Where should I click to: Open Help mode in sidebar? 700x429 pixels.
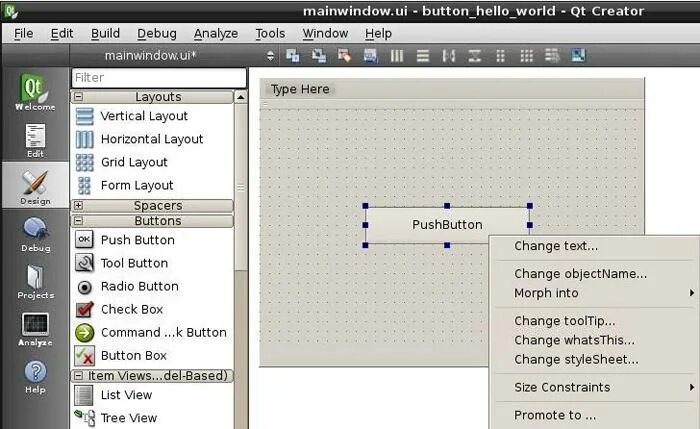click(x=35, y=376)
